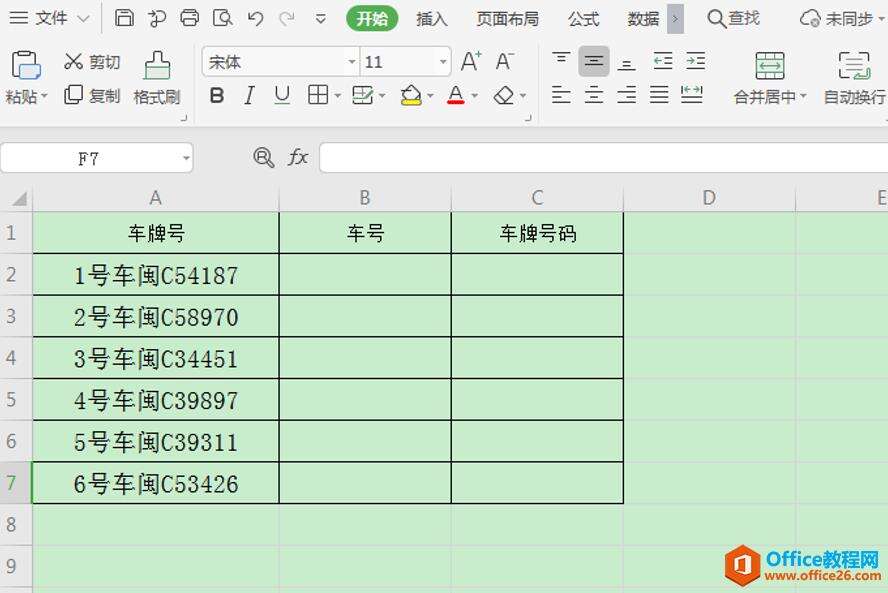Toggle Italic formatting
The height and width of the screenshot is (593, 888).
(x=249, y=95)
